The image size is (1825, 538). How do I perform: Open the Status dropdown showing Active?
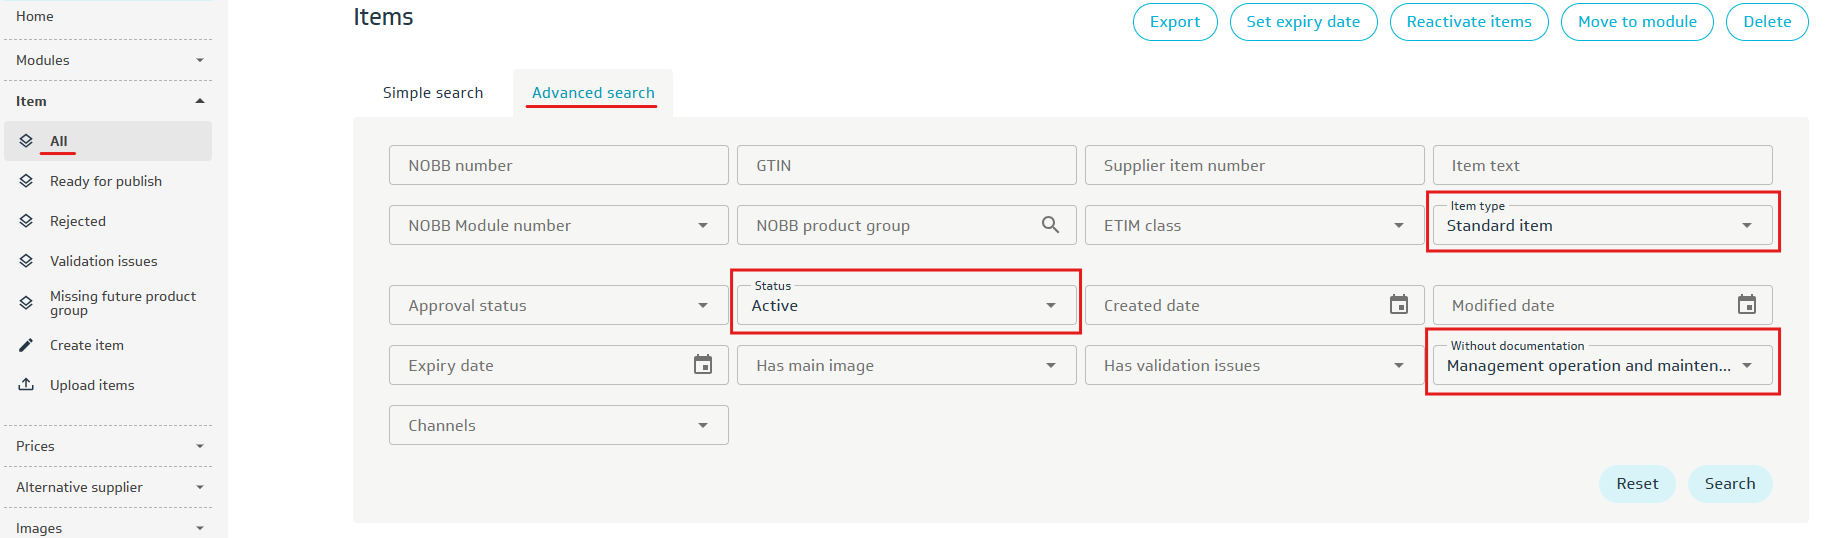906,306
